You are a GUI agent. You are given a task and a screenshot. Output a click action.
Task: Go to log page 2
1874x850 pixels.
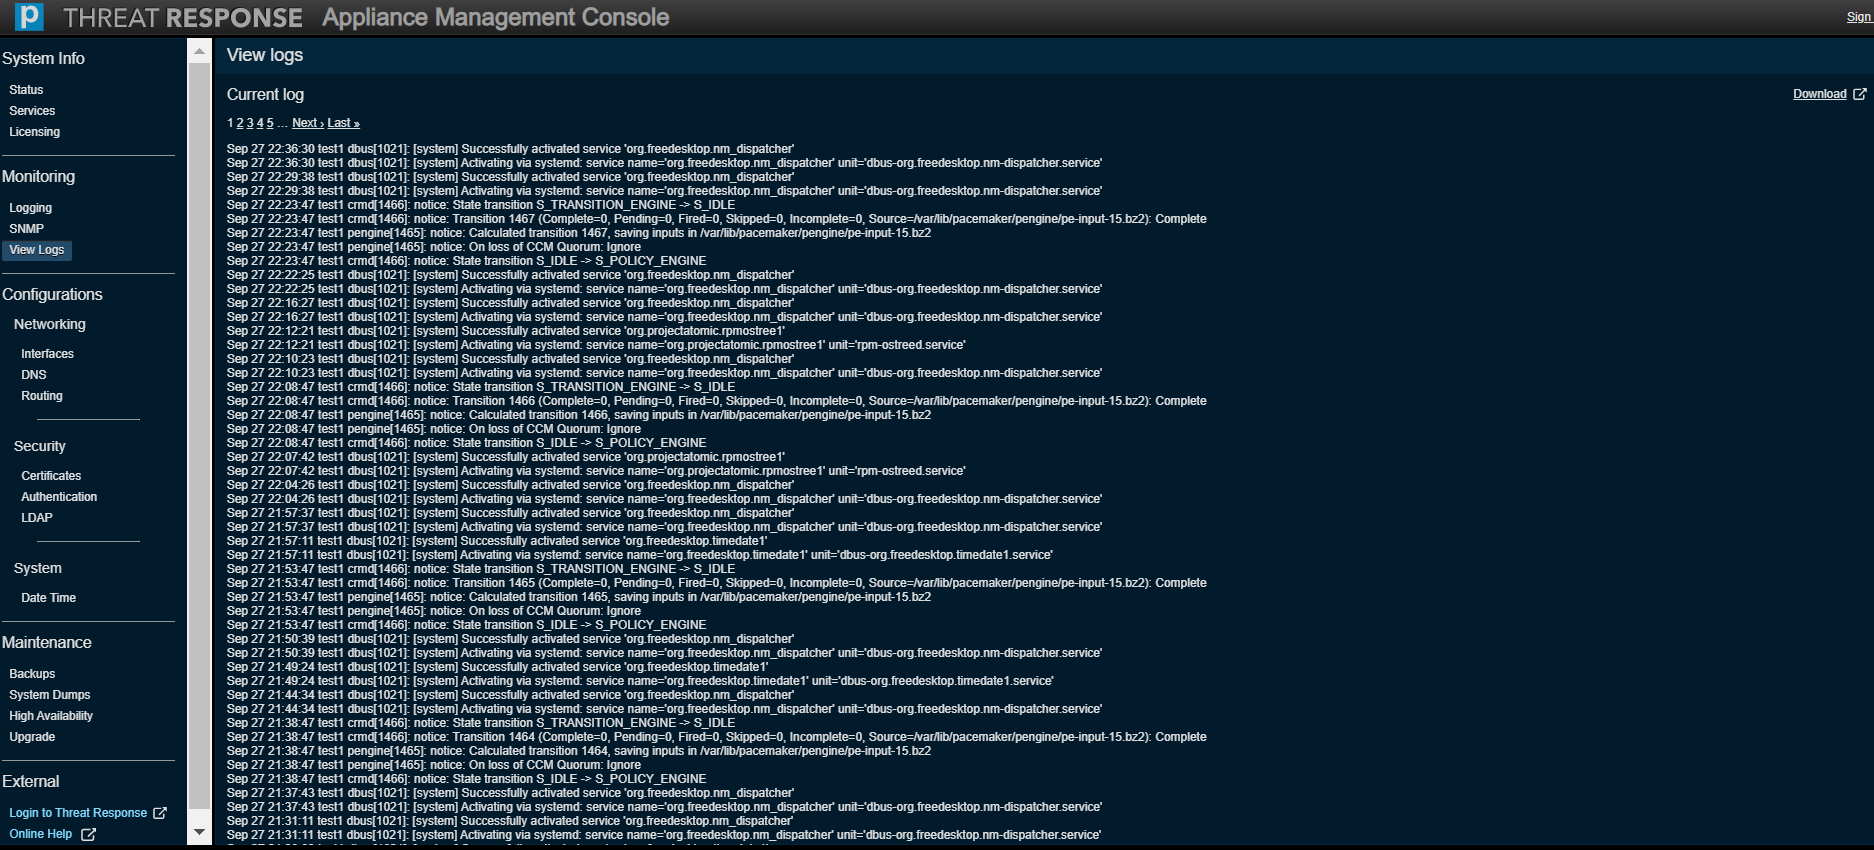[x=240, y=123]
